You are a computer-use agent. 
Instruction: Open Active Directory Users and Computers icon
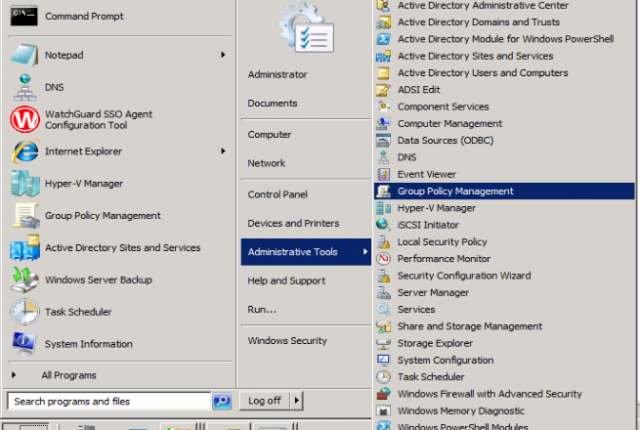pos(383,73)
